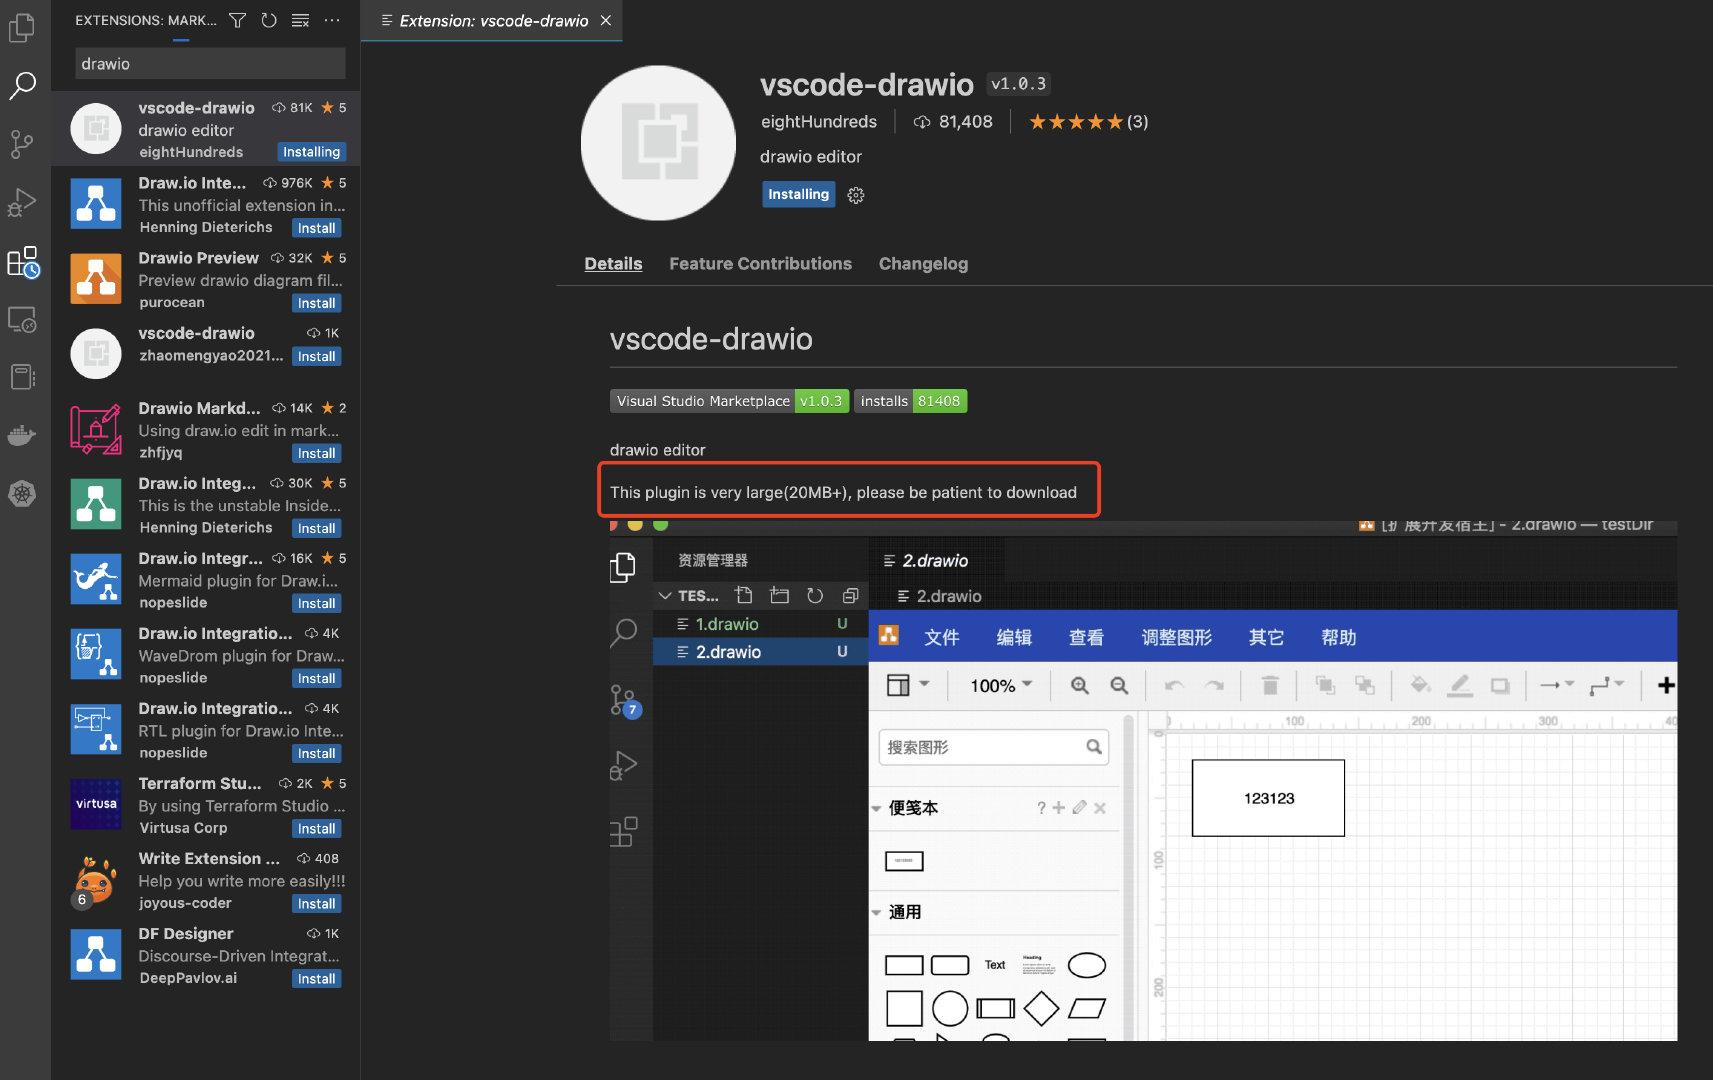Open the Docker view in the activity bar
1713x1080 pixels.
22,436
